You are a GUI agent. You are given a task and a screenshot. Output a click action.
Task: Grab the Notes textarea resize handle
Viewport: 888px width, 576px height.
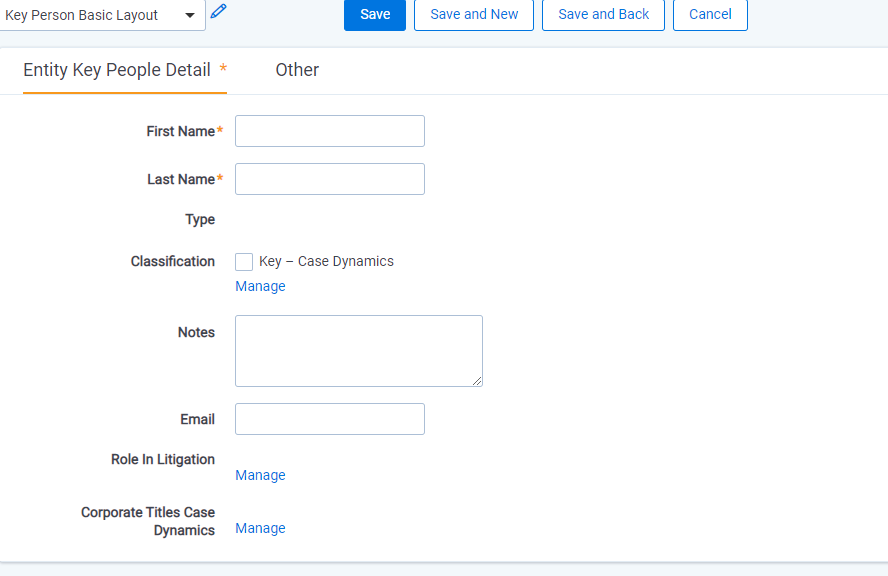477,381
